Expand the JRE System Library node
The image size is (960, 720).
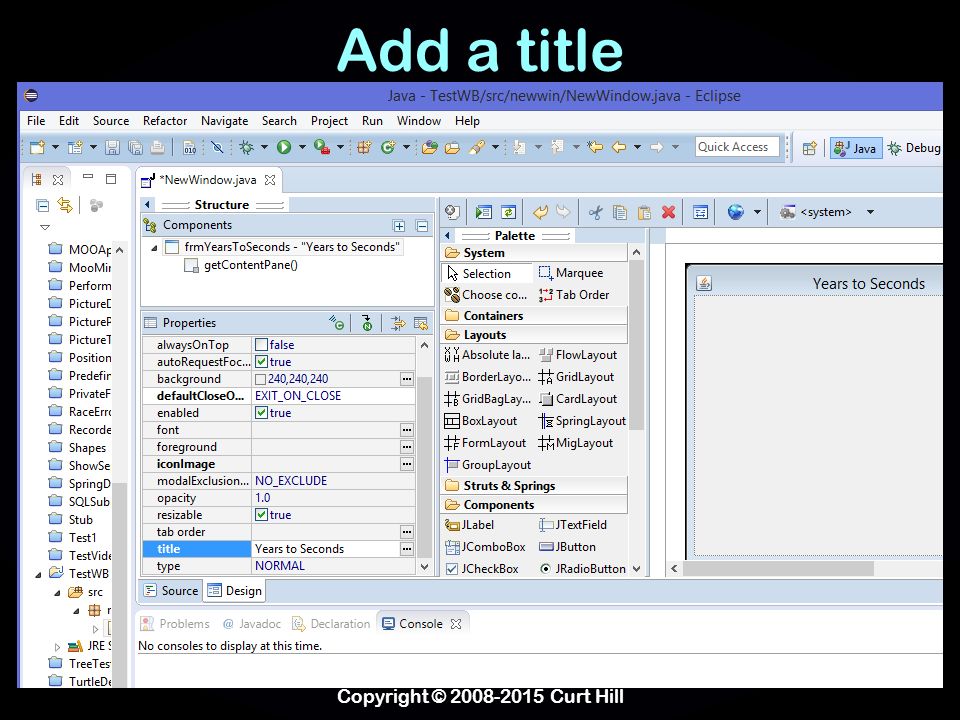coord(57,647)
